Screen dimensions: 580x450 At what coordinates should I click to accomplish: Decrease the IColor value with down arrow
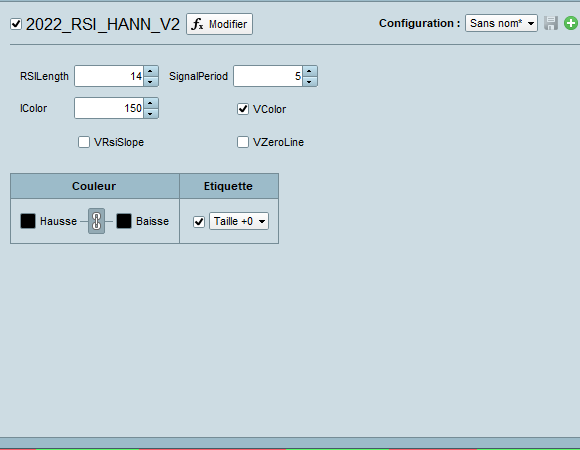tap(151, 113)
